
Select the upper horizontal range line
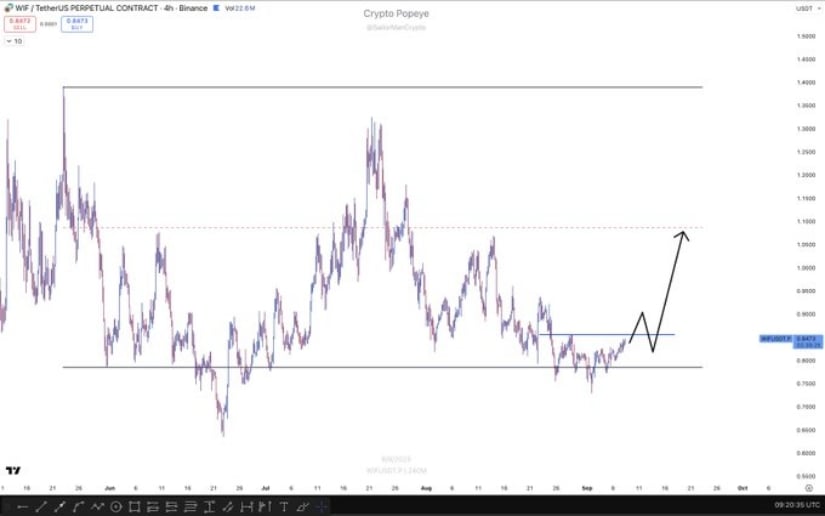pos(383,87)
